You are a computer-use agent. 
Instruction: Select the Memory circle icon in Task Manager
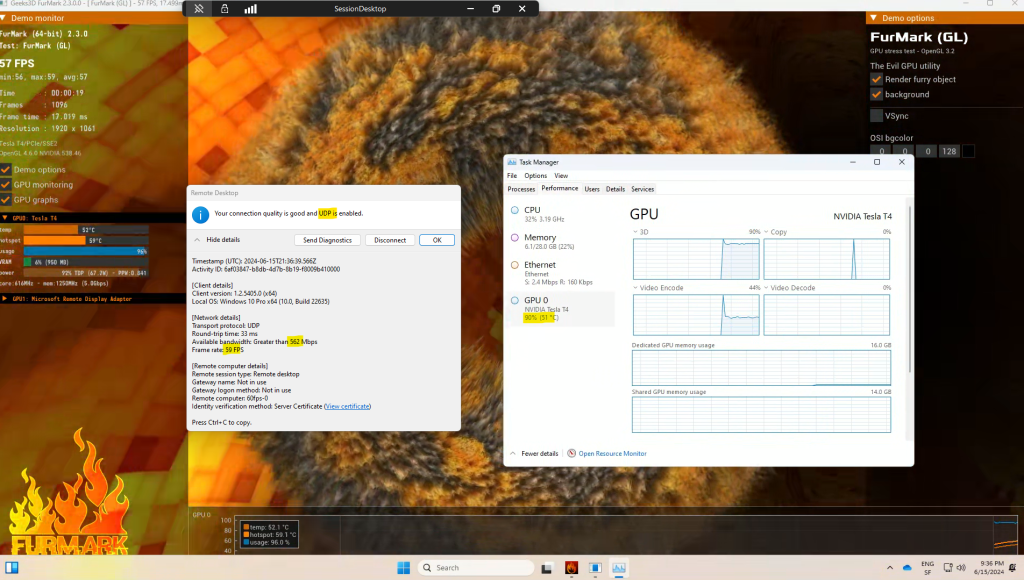tap(515, 238)
